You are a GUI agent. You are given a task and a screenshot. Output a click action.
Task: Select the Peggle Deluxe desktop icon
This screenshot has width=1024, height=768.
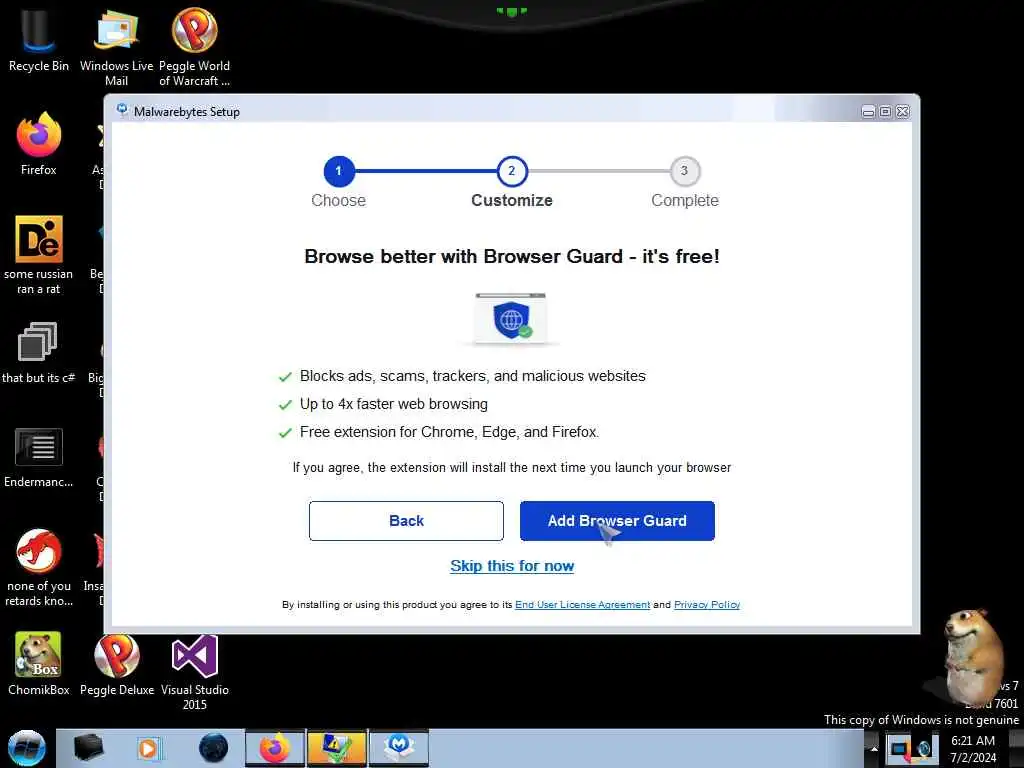pos(117,664)
